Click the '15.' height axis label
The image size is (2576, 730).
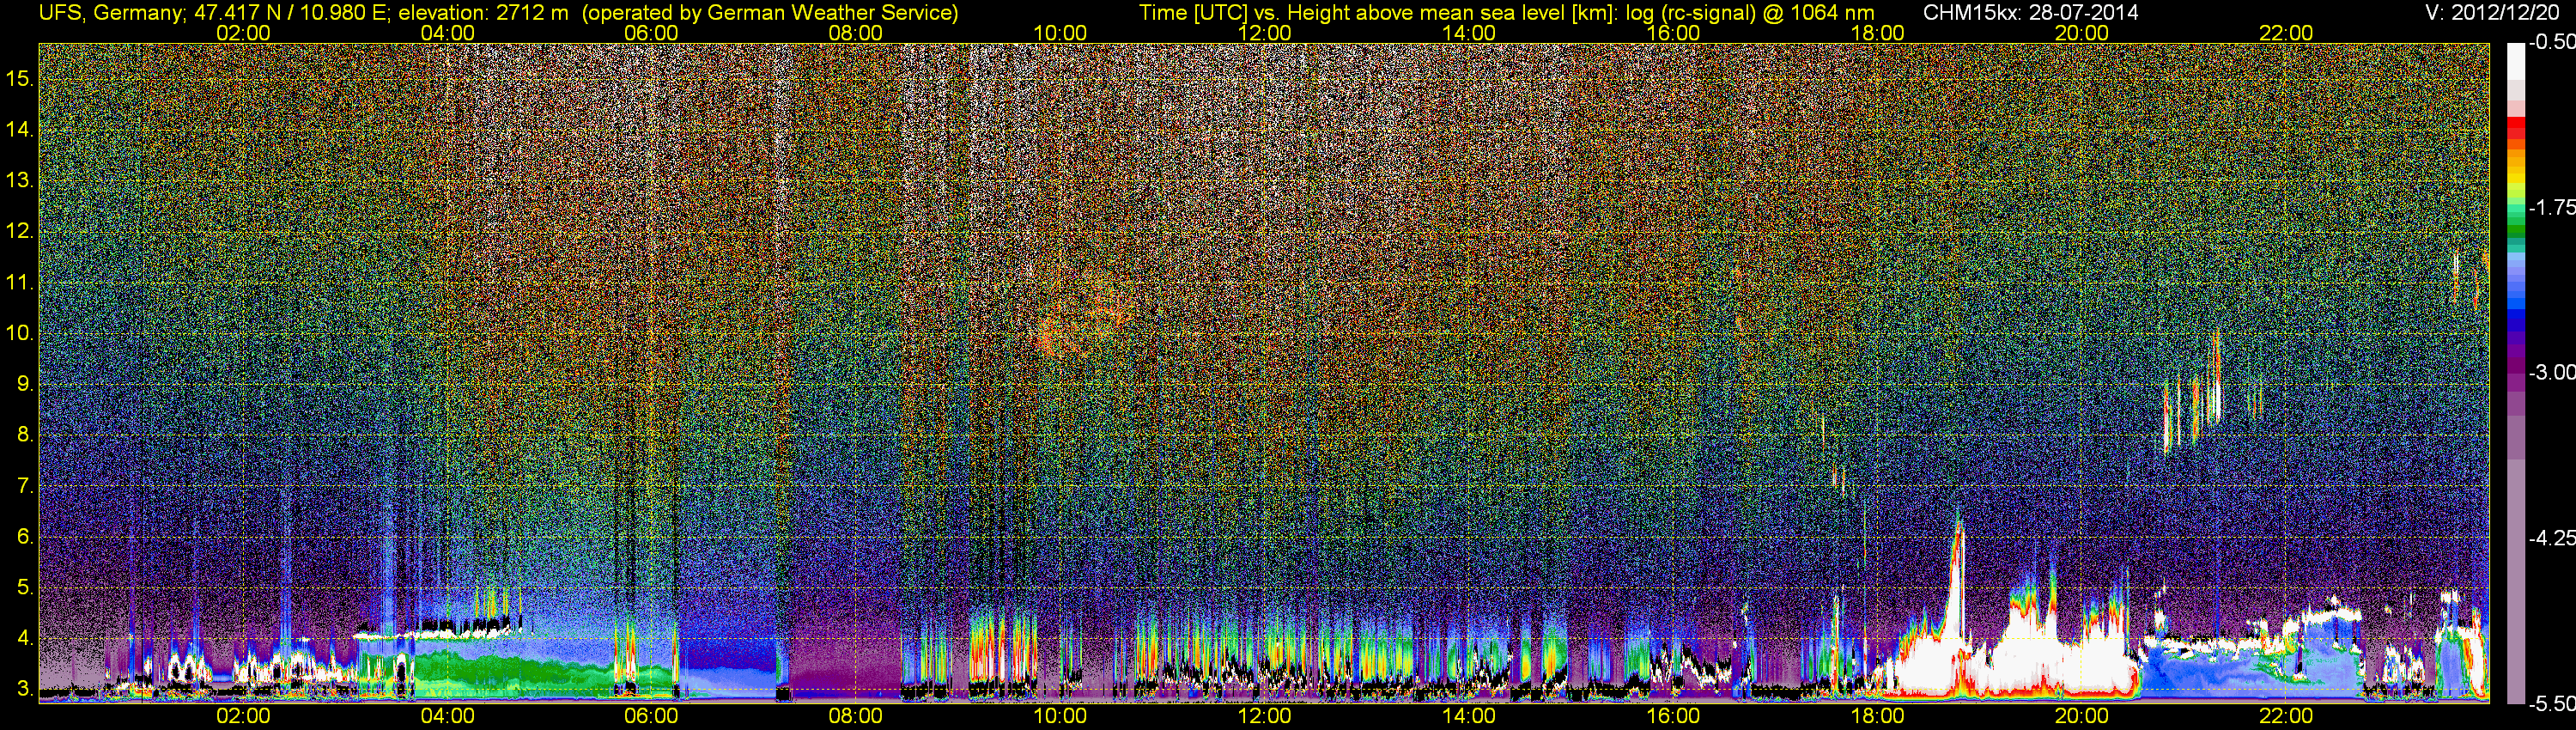pyautogui.click(x=20, y=78)
